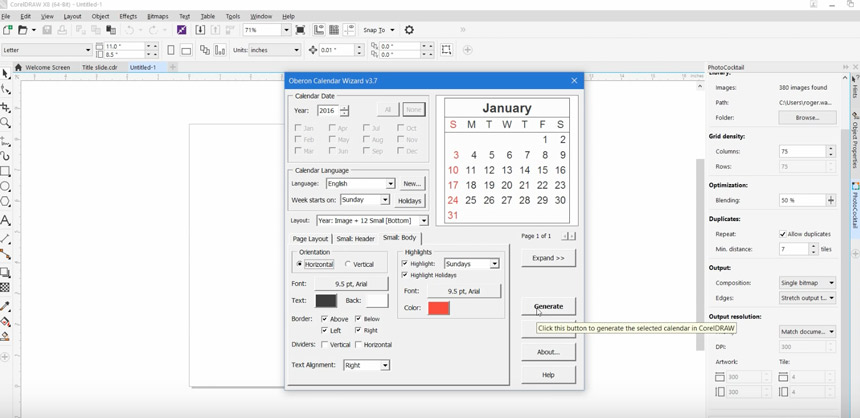Viewport: 860px width, 418px height.
Task: Enable Vertical dividers checkbox
Action: pos(325,344)
